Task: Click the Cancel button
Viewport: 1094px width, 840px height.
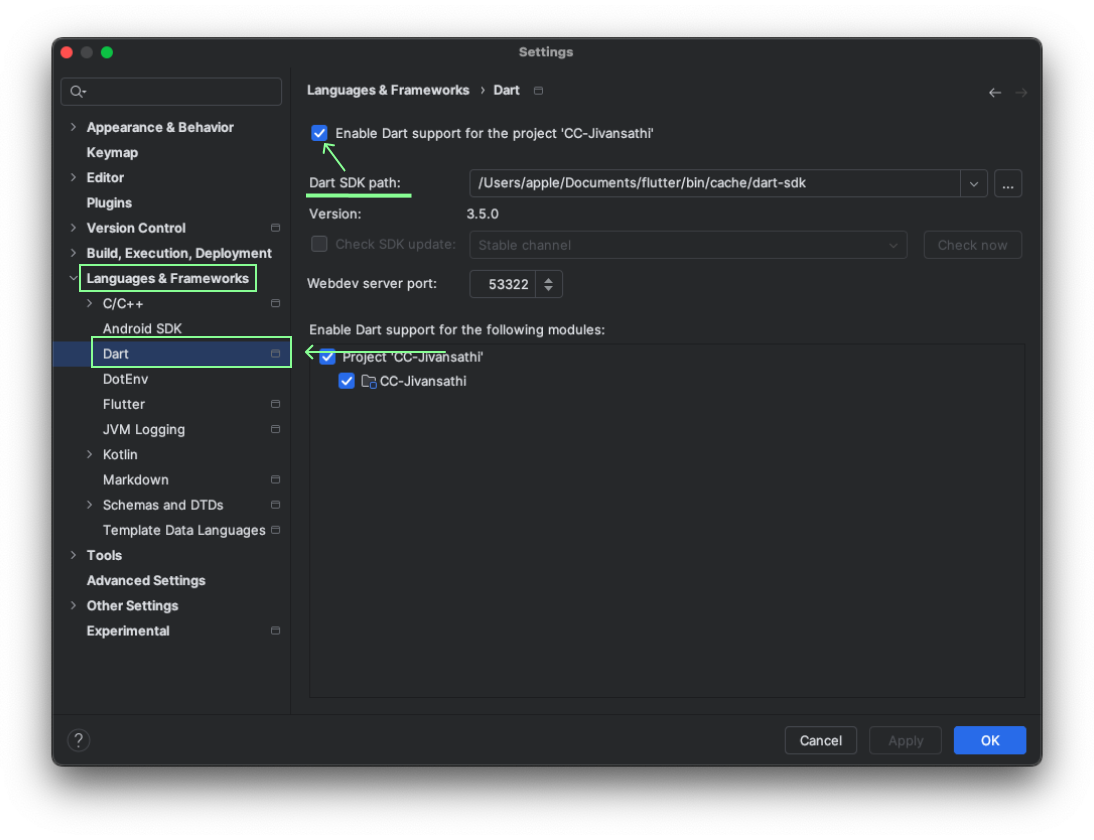Action: pyautogui.click(x=820, y=740)
